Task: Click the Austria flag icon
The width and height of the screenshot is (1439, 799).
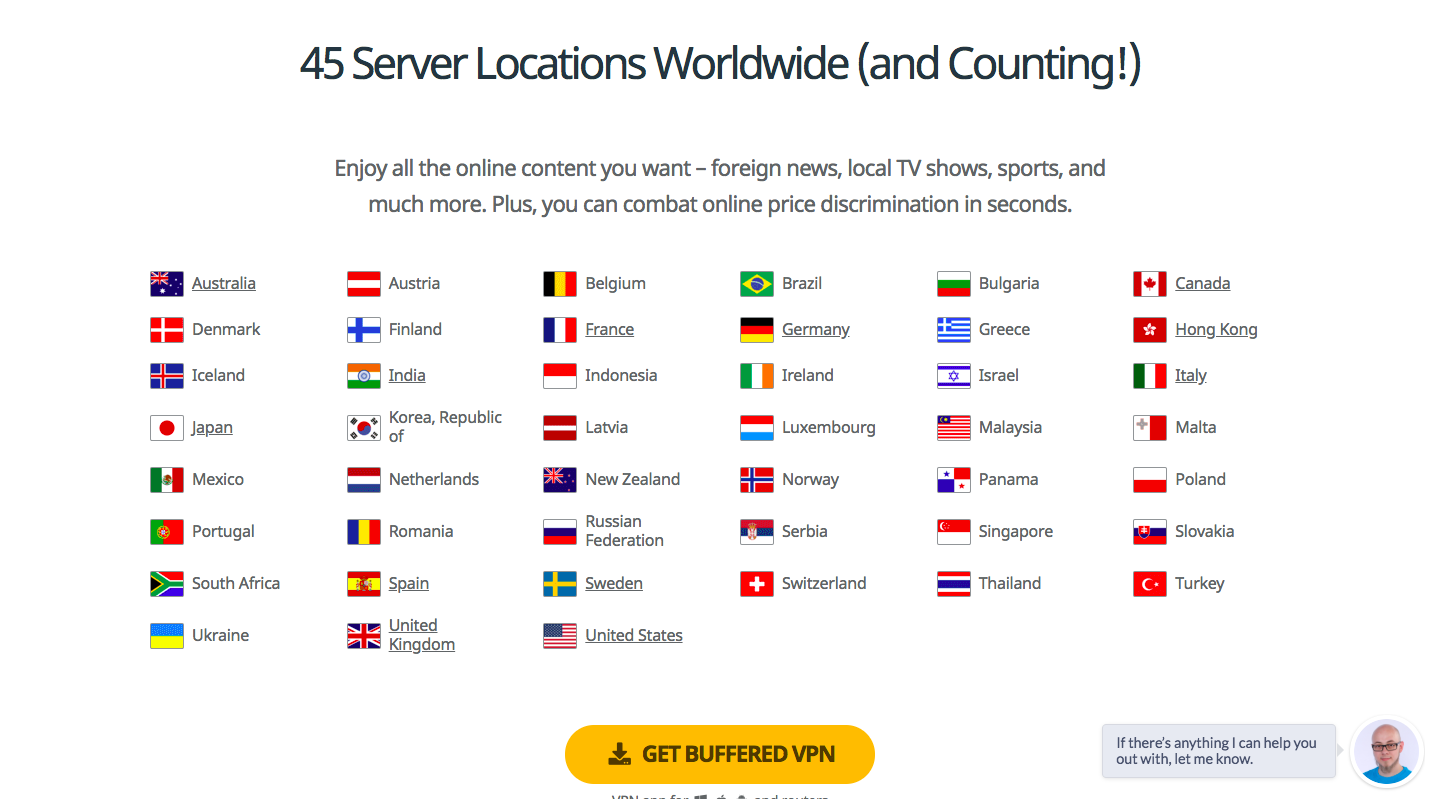Action: [x=364, y=284]
